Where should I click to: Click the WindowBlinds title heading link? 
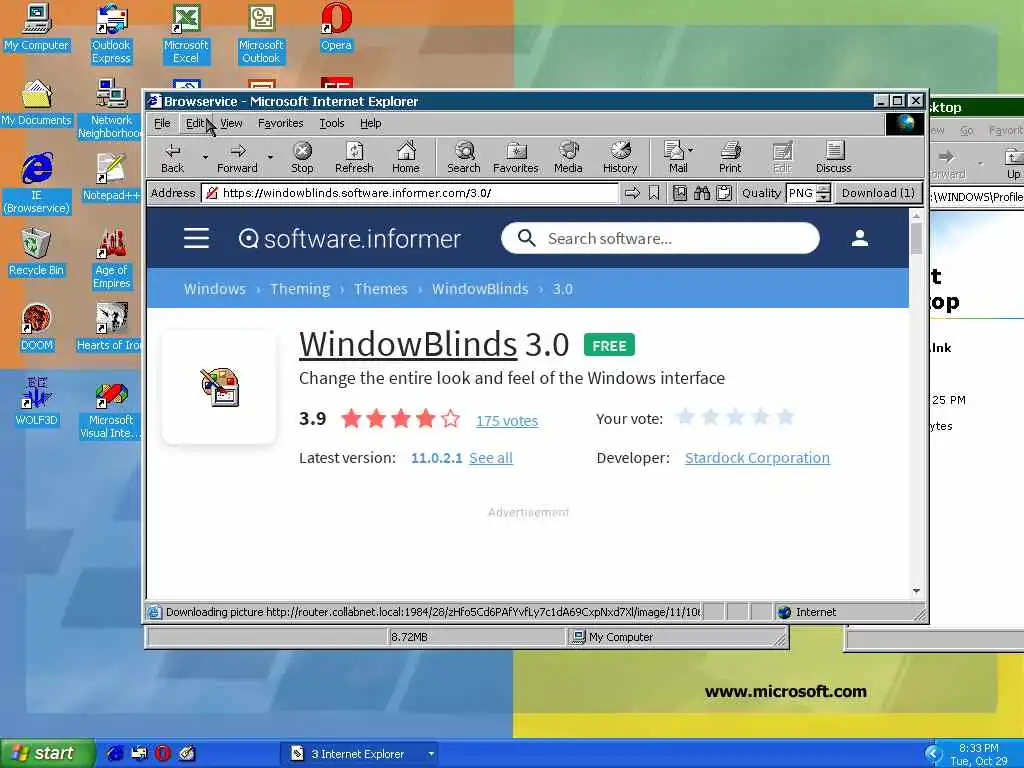[408, 344]
